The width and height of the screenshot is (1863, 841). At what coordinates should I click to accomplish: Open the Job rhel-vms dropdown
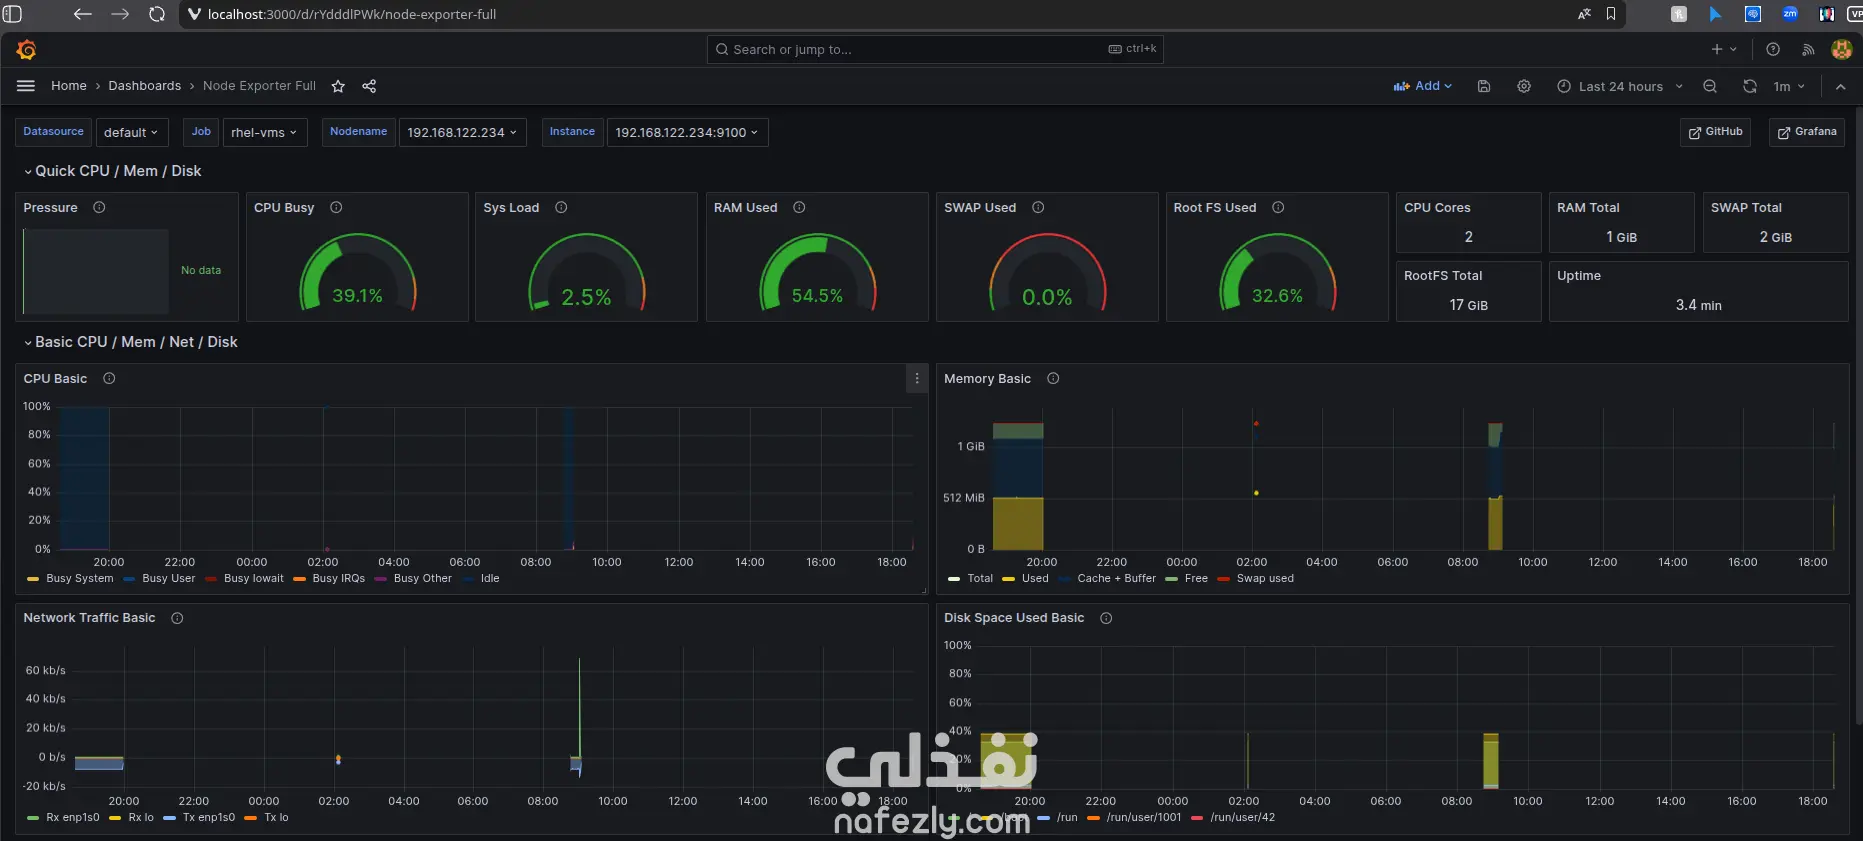[x=264, y=132]
